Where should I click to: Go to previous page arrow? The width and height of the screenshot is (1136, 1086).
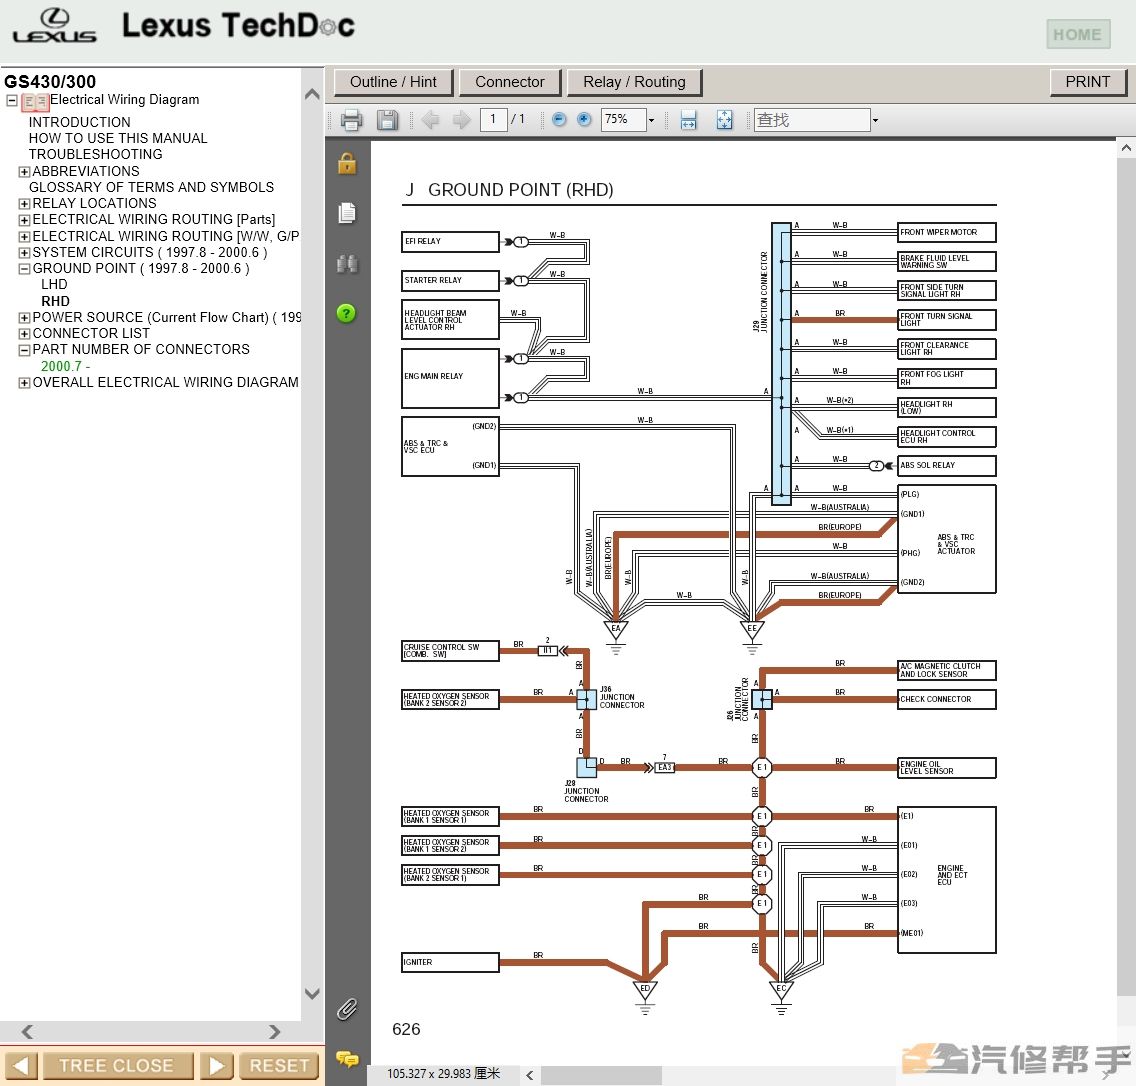tap(430, 120)
